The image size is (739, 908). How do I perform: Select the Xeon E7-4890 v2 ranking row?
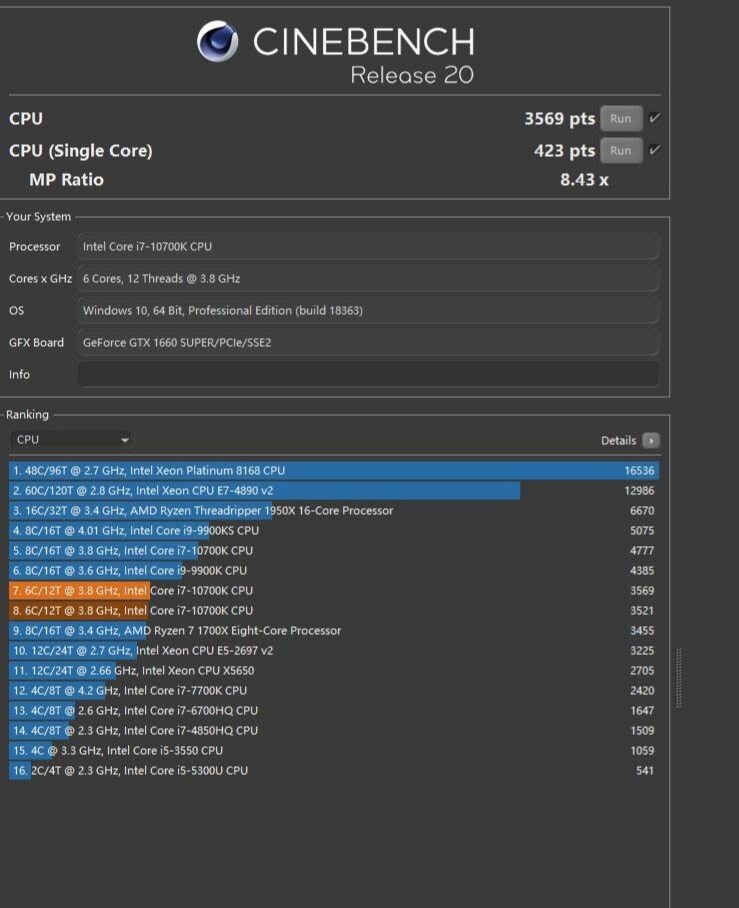(x=334, y=490)
